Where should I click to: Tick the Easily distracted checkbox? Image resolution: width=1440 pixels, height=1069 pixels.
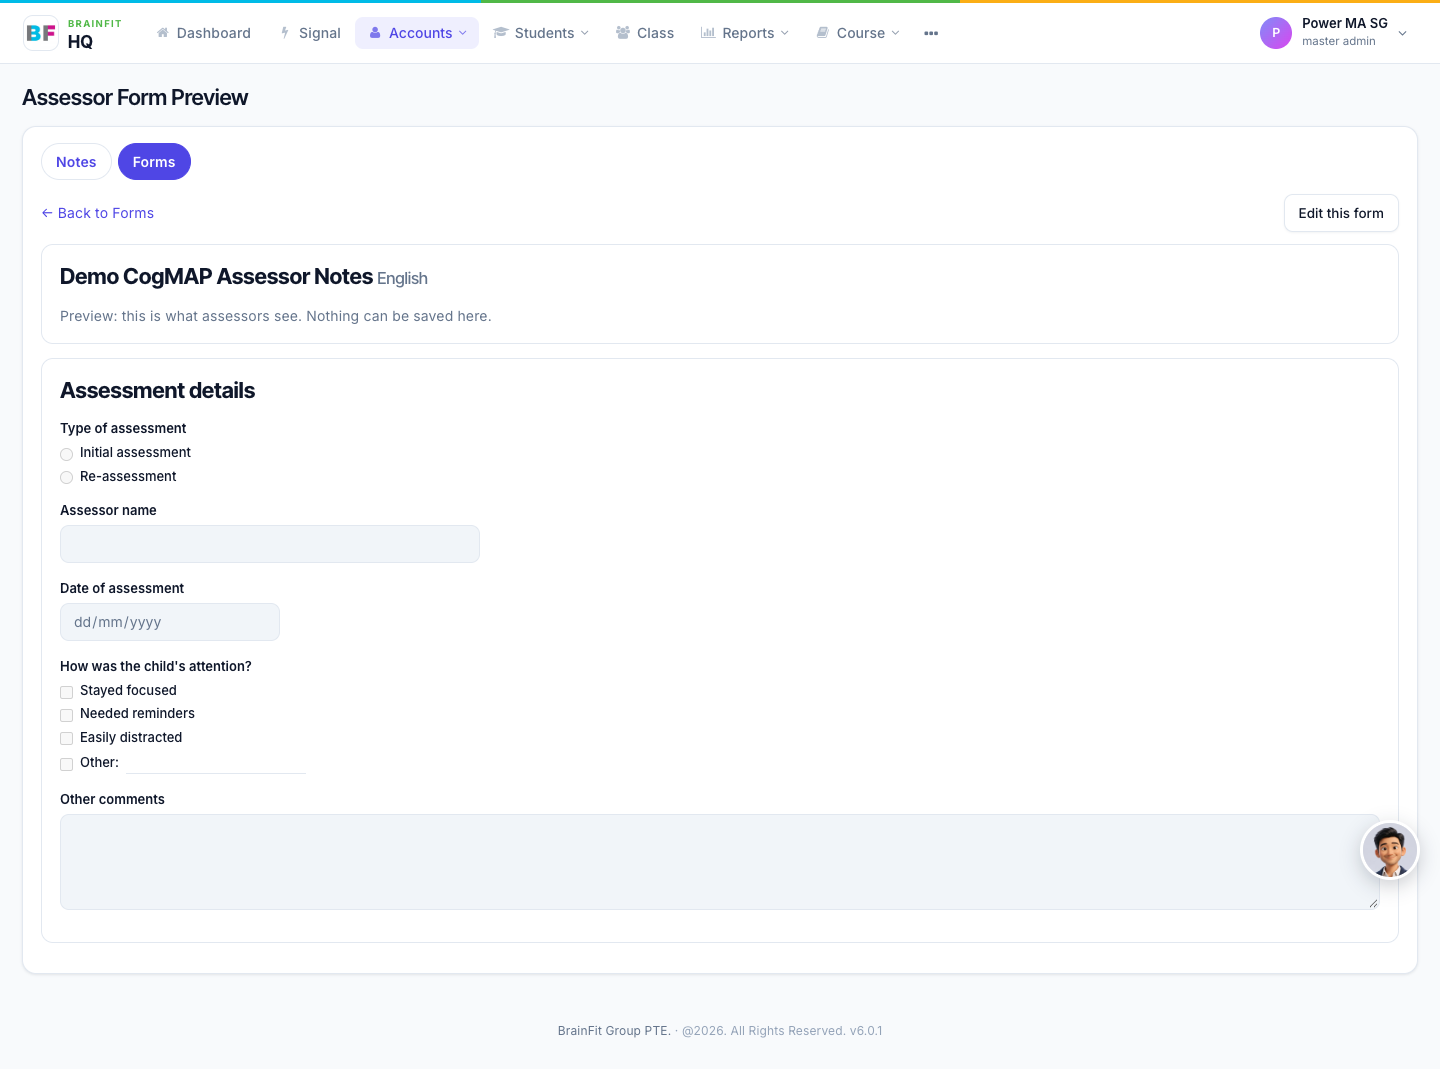[x=67, y=739]
